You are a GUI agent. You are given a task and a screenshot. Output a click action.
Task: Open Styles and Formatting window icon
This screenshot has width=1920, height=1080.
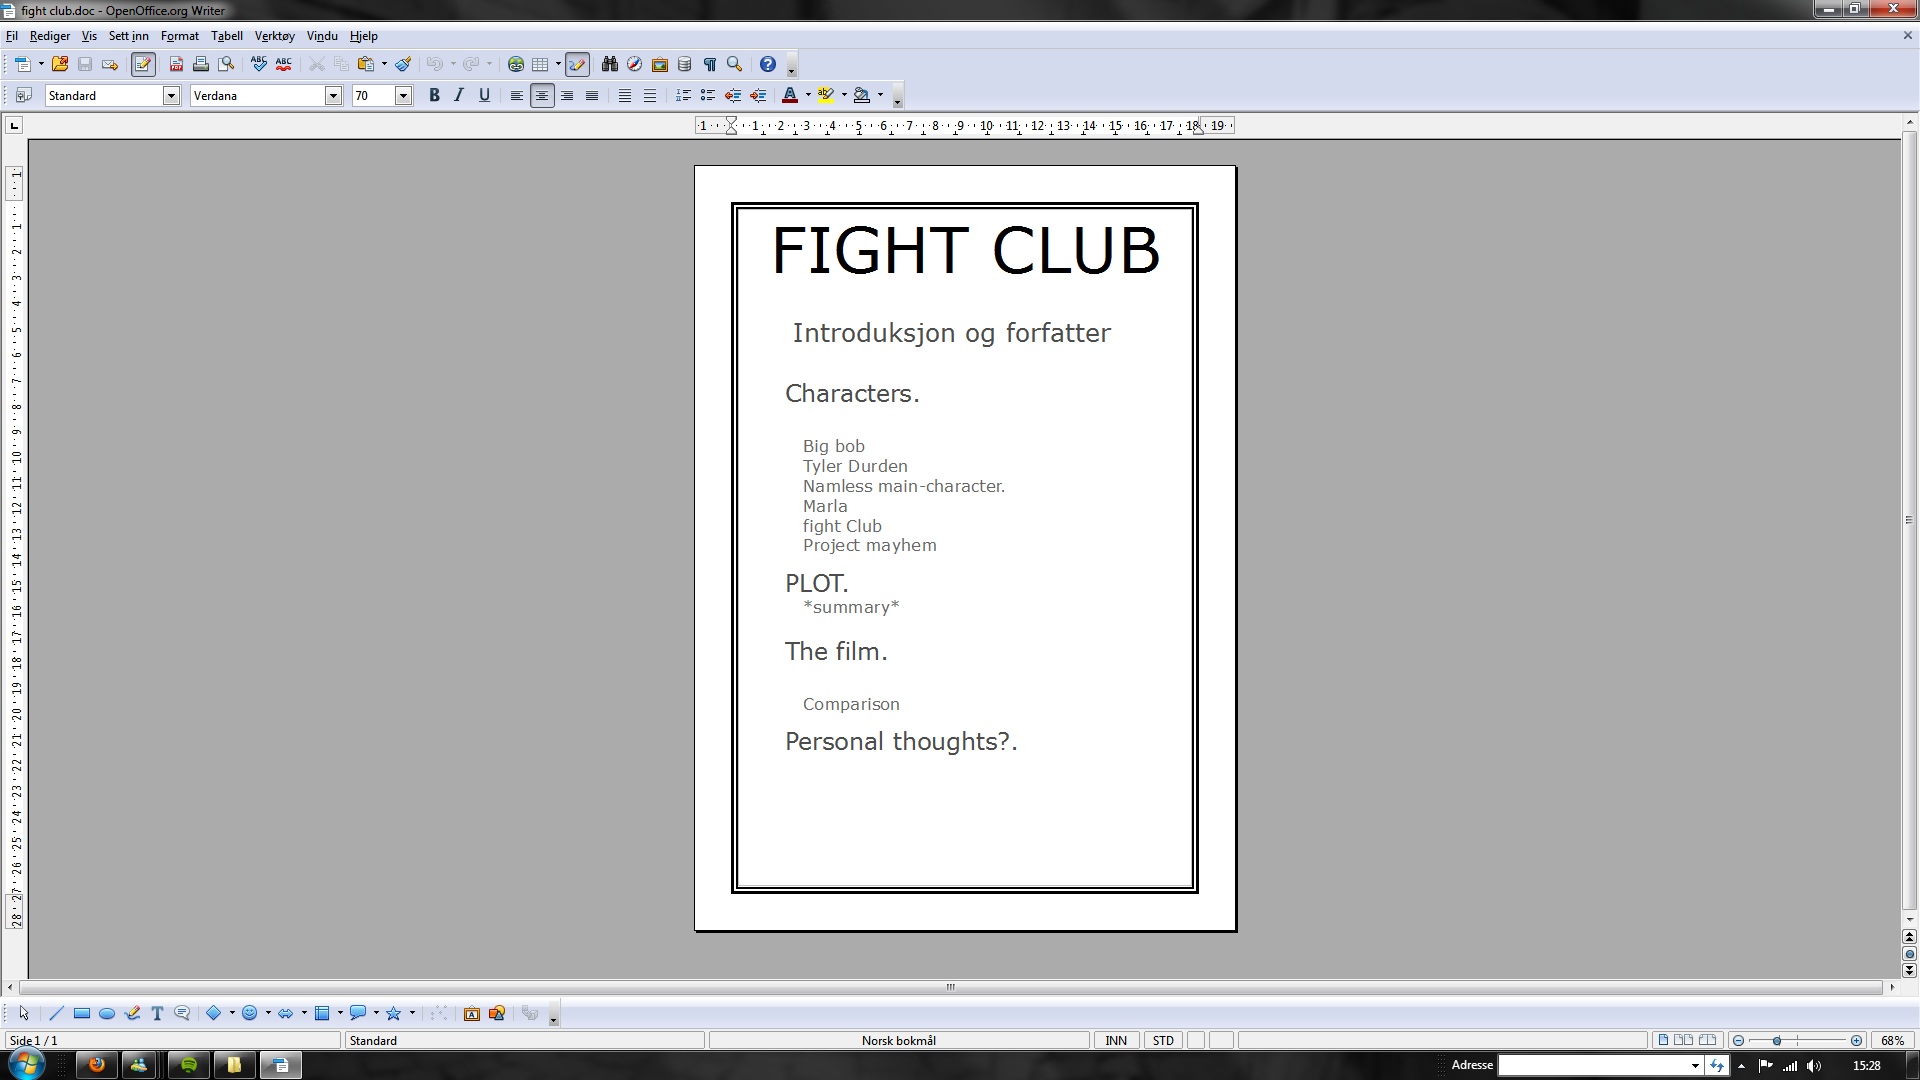tap(24, 95)
